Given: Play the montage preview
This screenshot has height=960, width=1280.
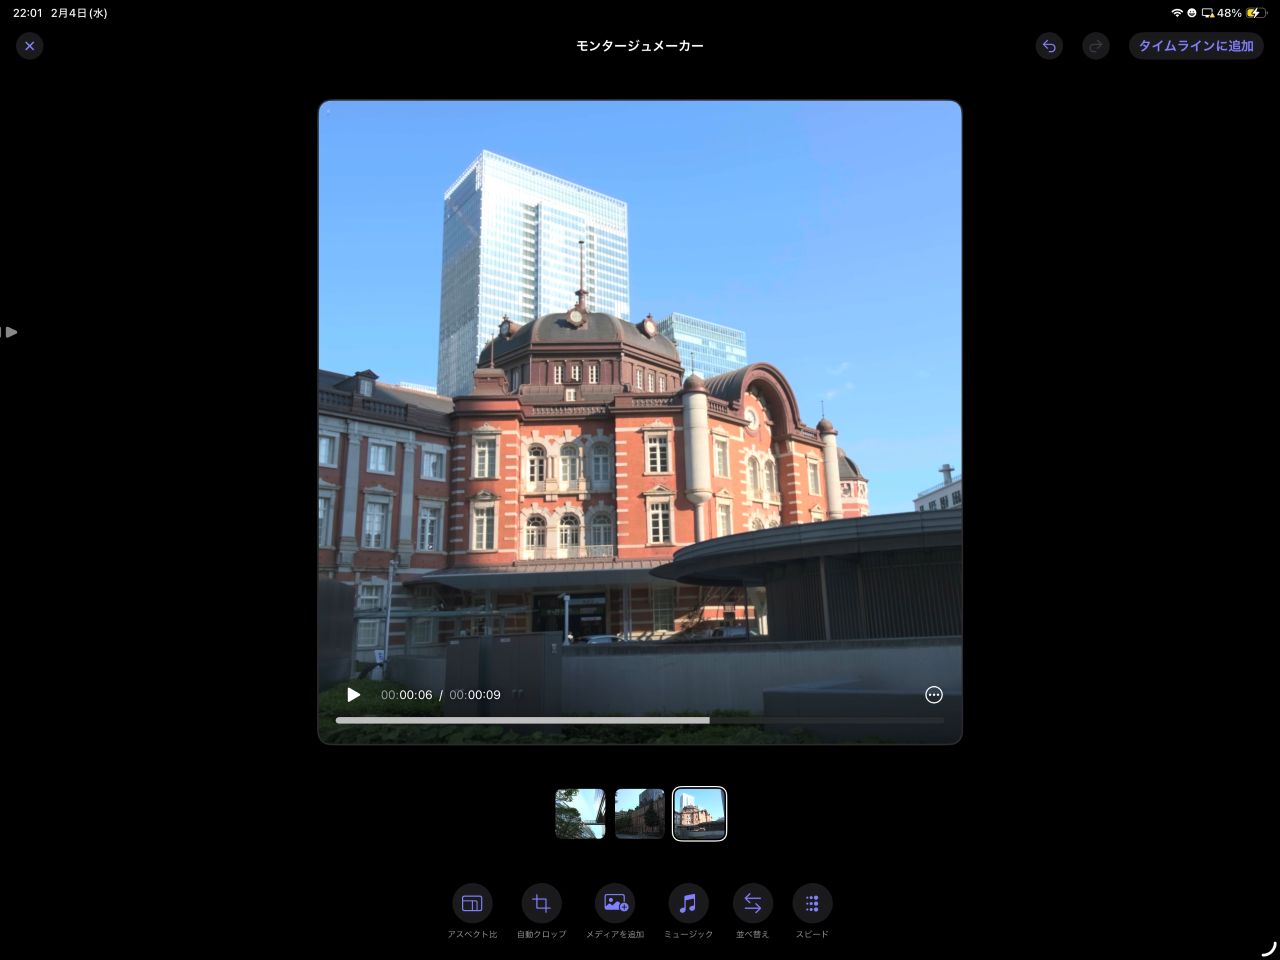Looking at the screenshot, I should [x=353, y=695].
